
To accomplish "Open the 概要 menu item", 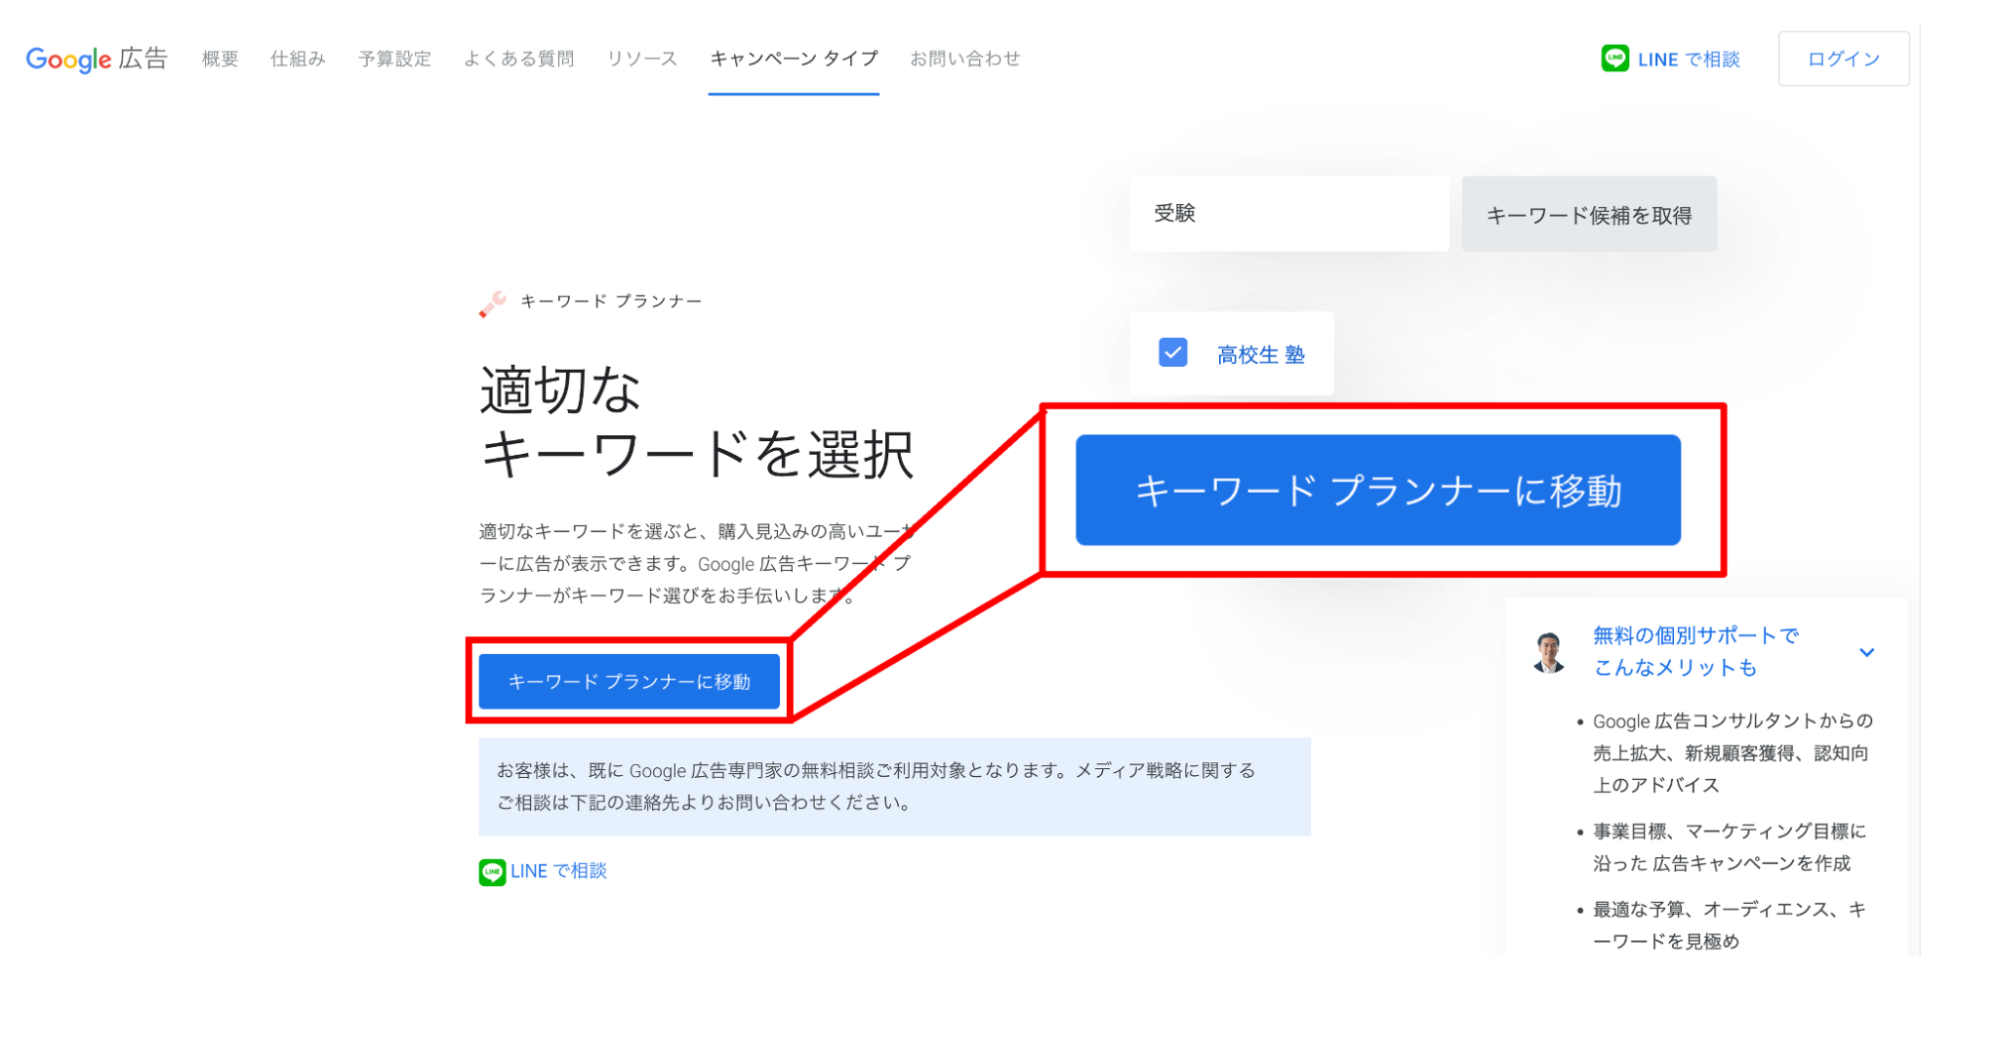I will 220,59.
